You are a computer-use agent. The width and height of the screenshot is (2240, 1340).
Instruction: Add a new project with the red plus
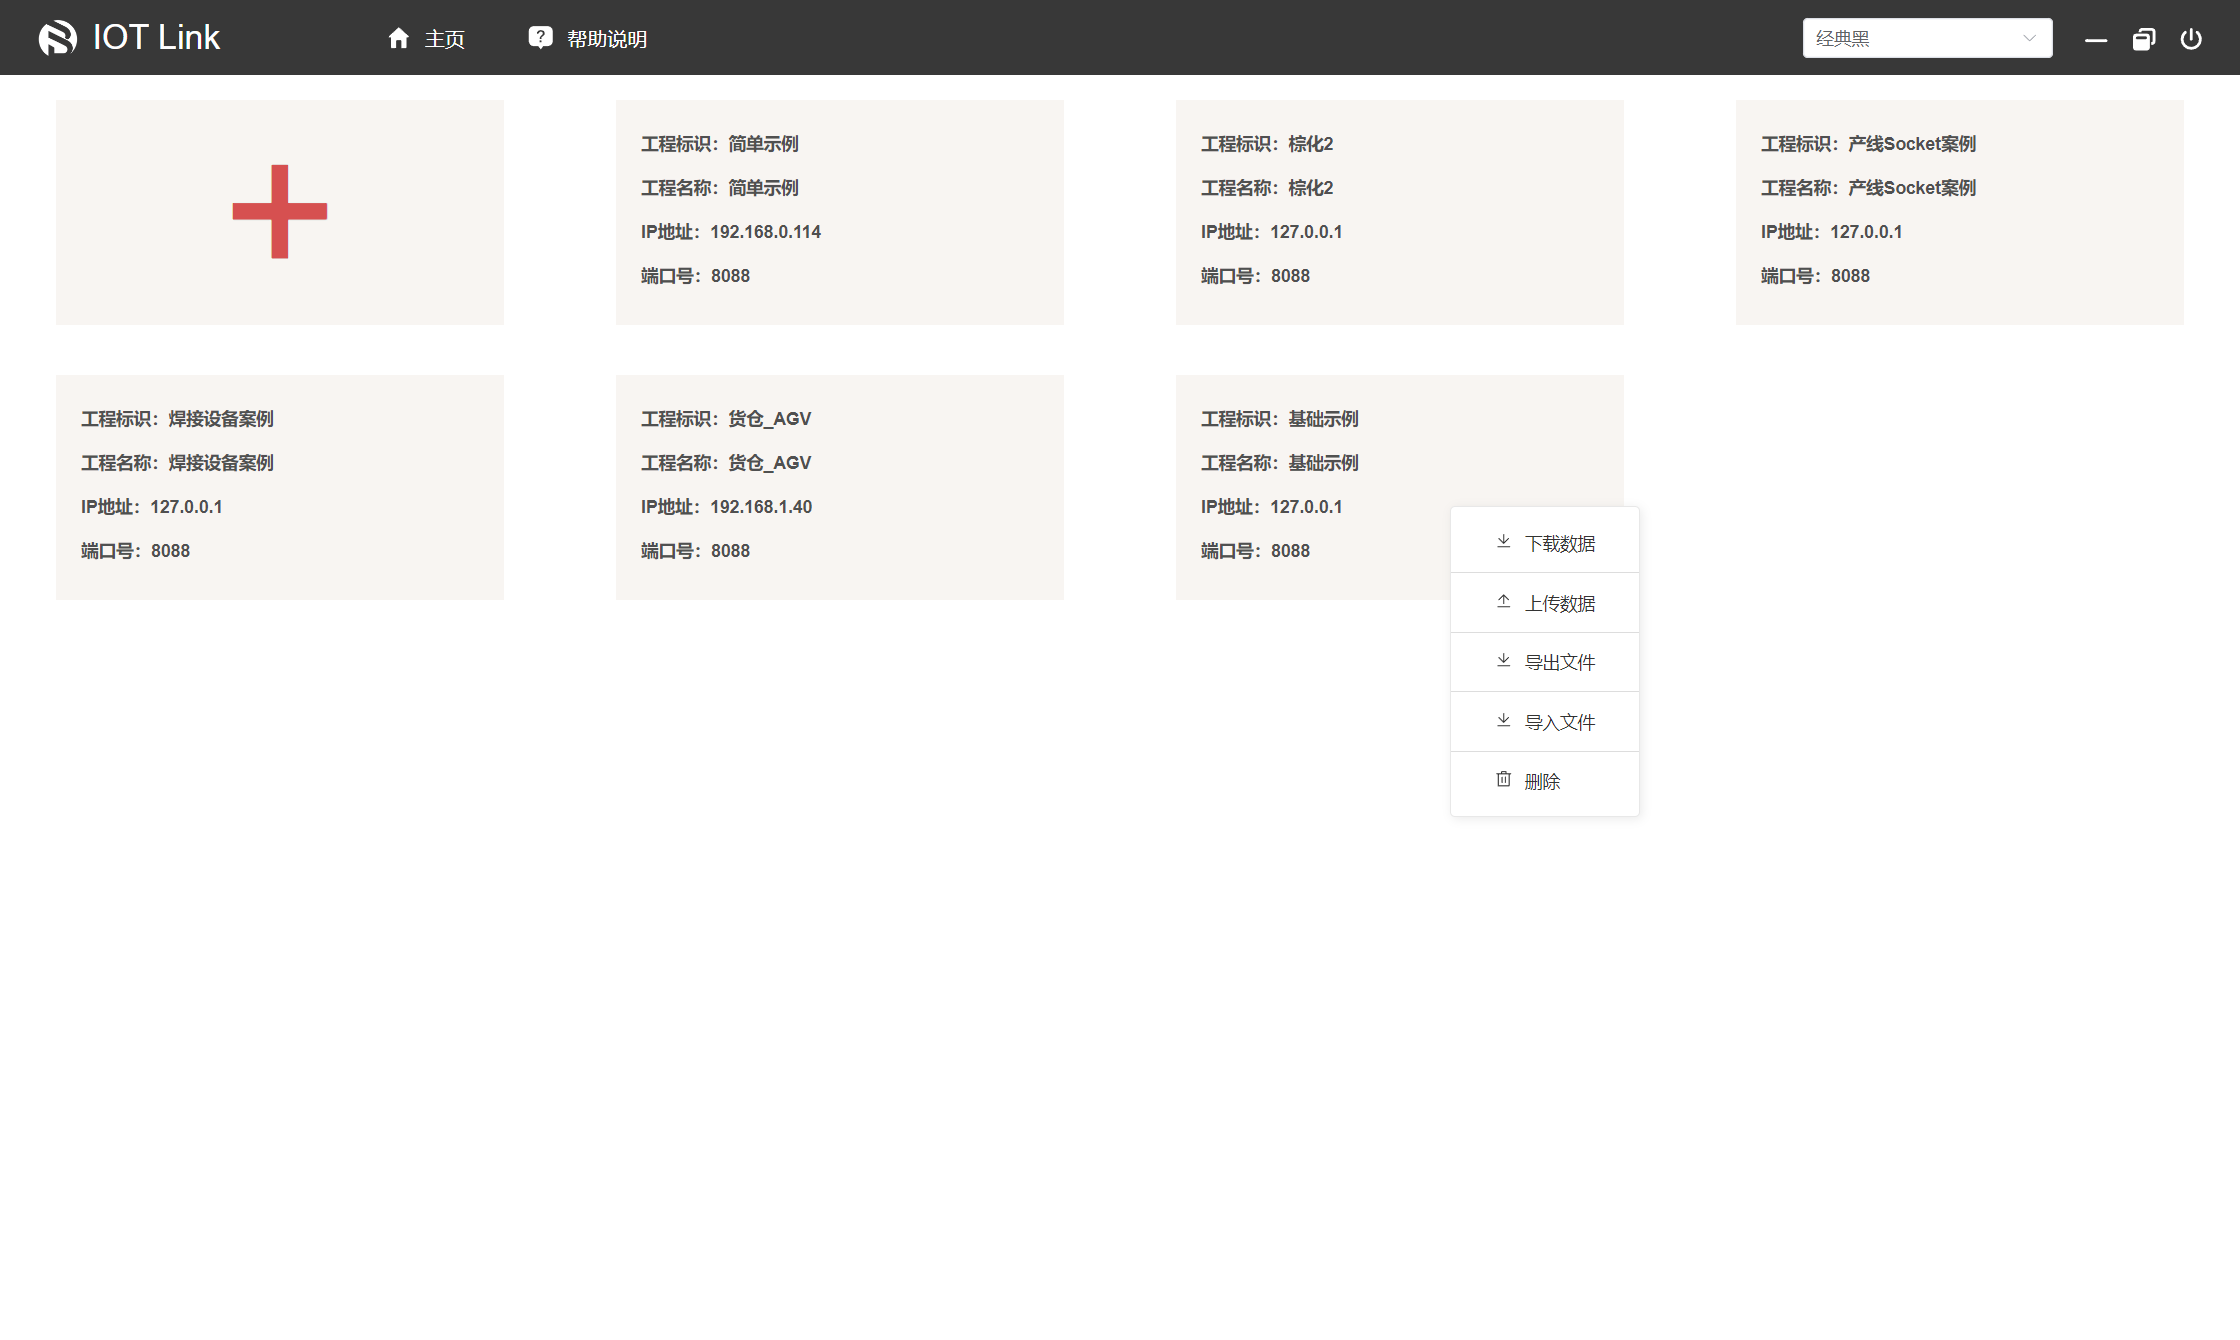280,211
